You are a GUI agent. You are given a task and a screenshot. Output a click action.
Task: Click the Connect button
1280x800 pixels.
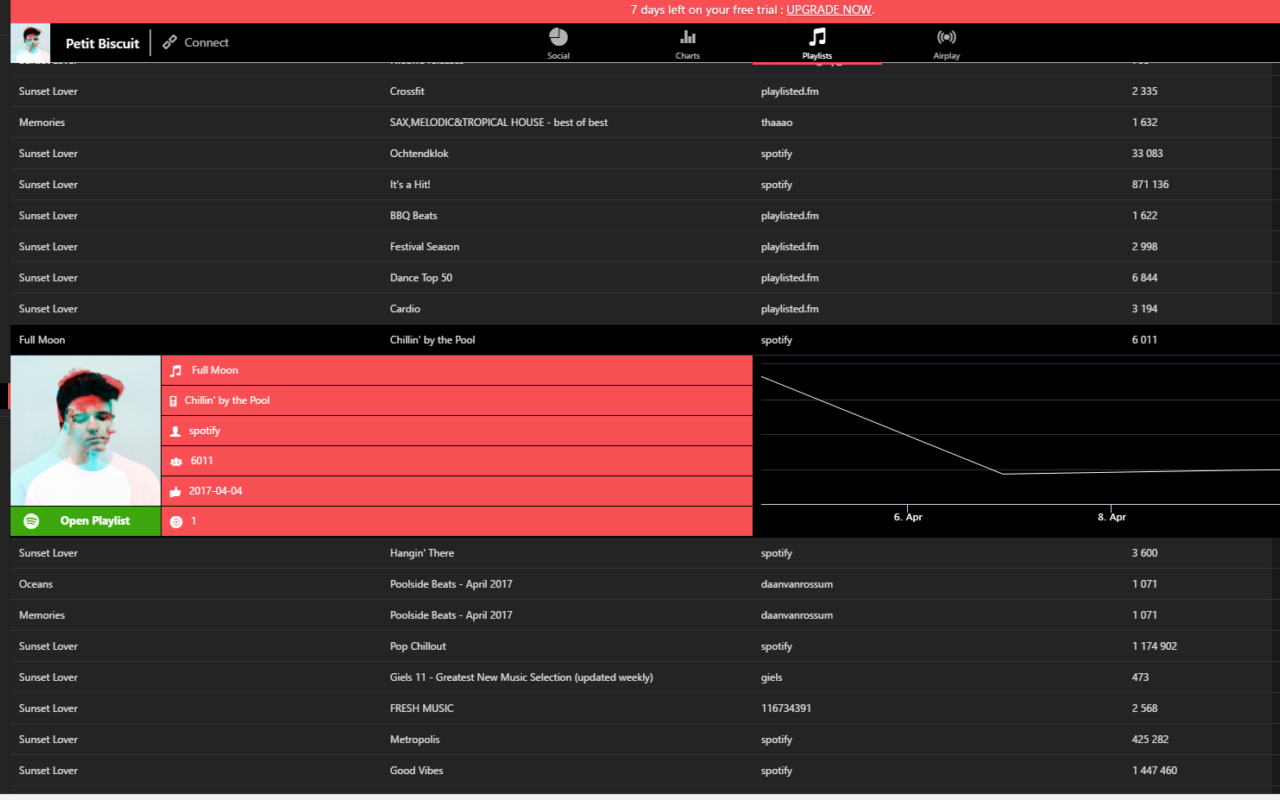(196, 42)
